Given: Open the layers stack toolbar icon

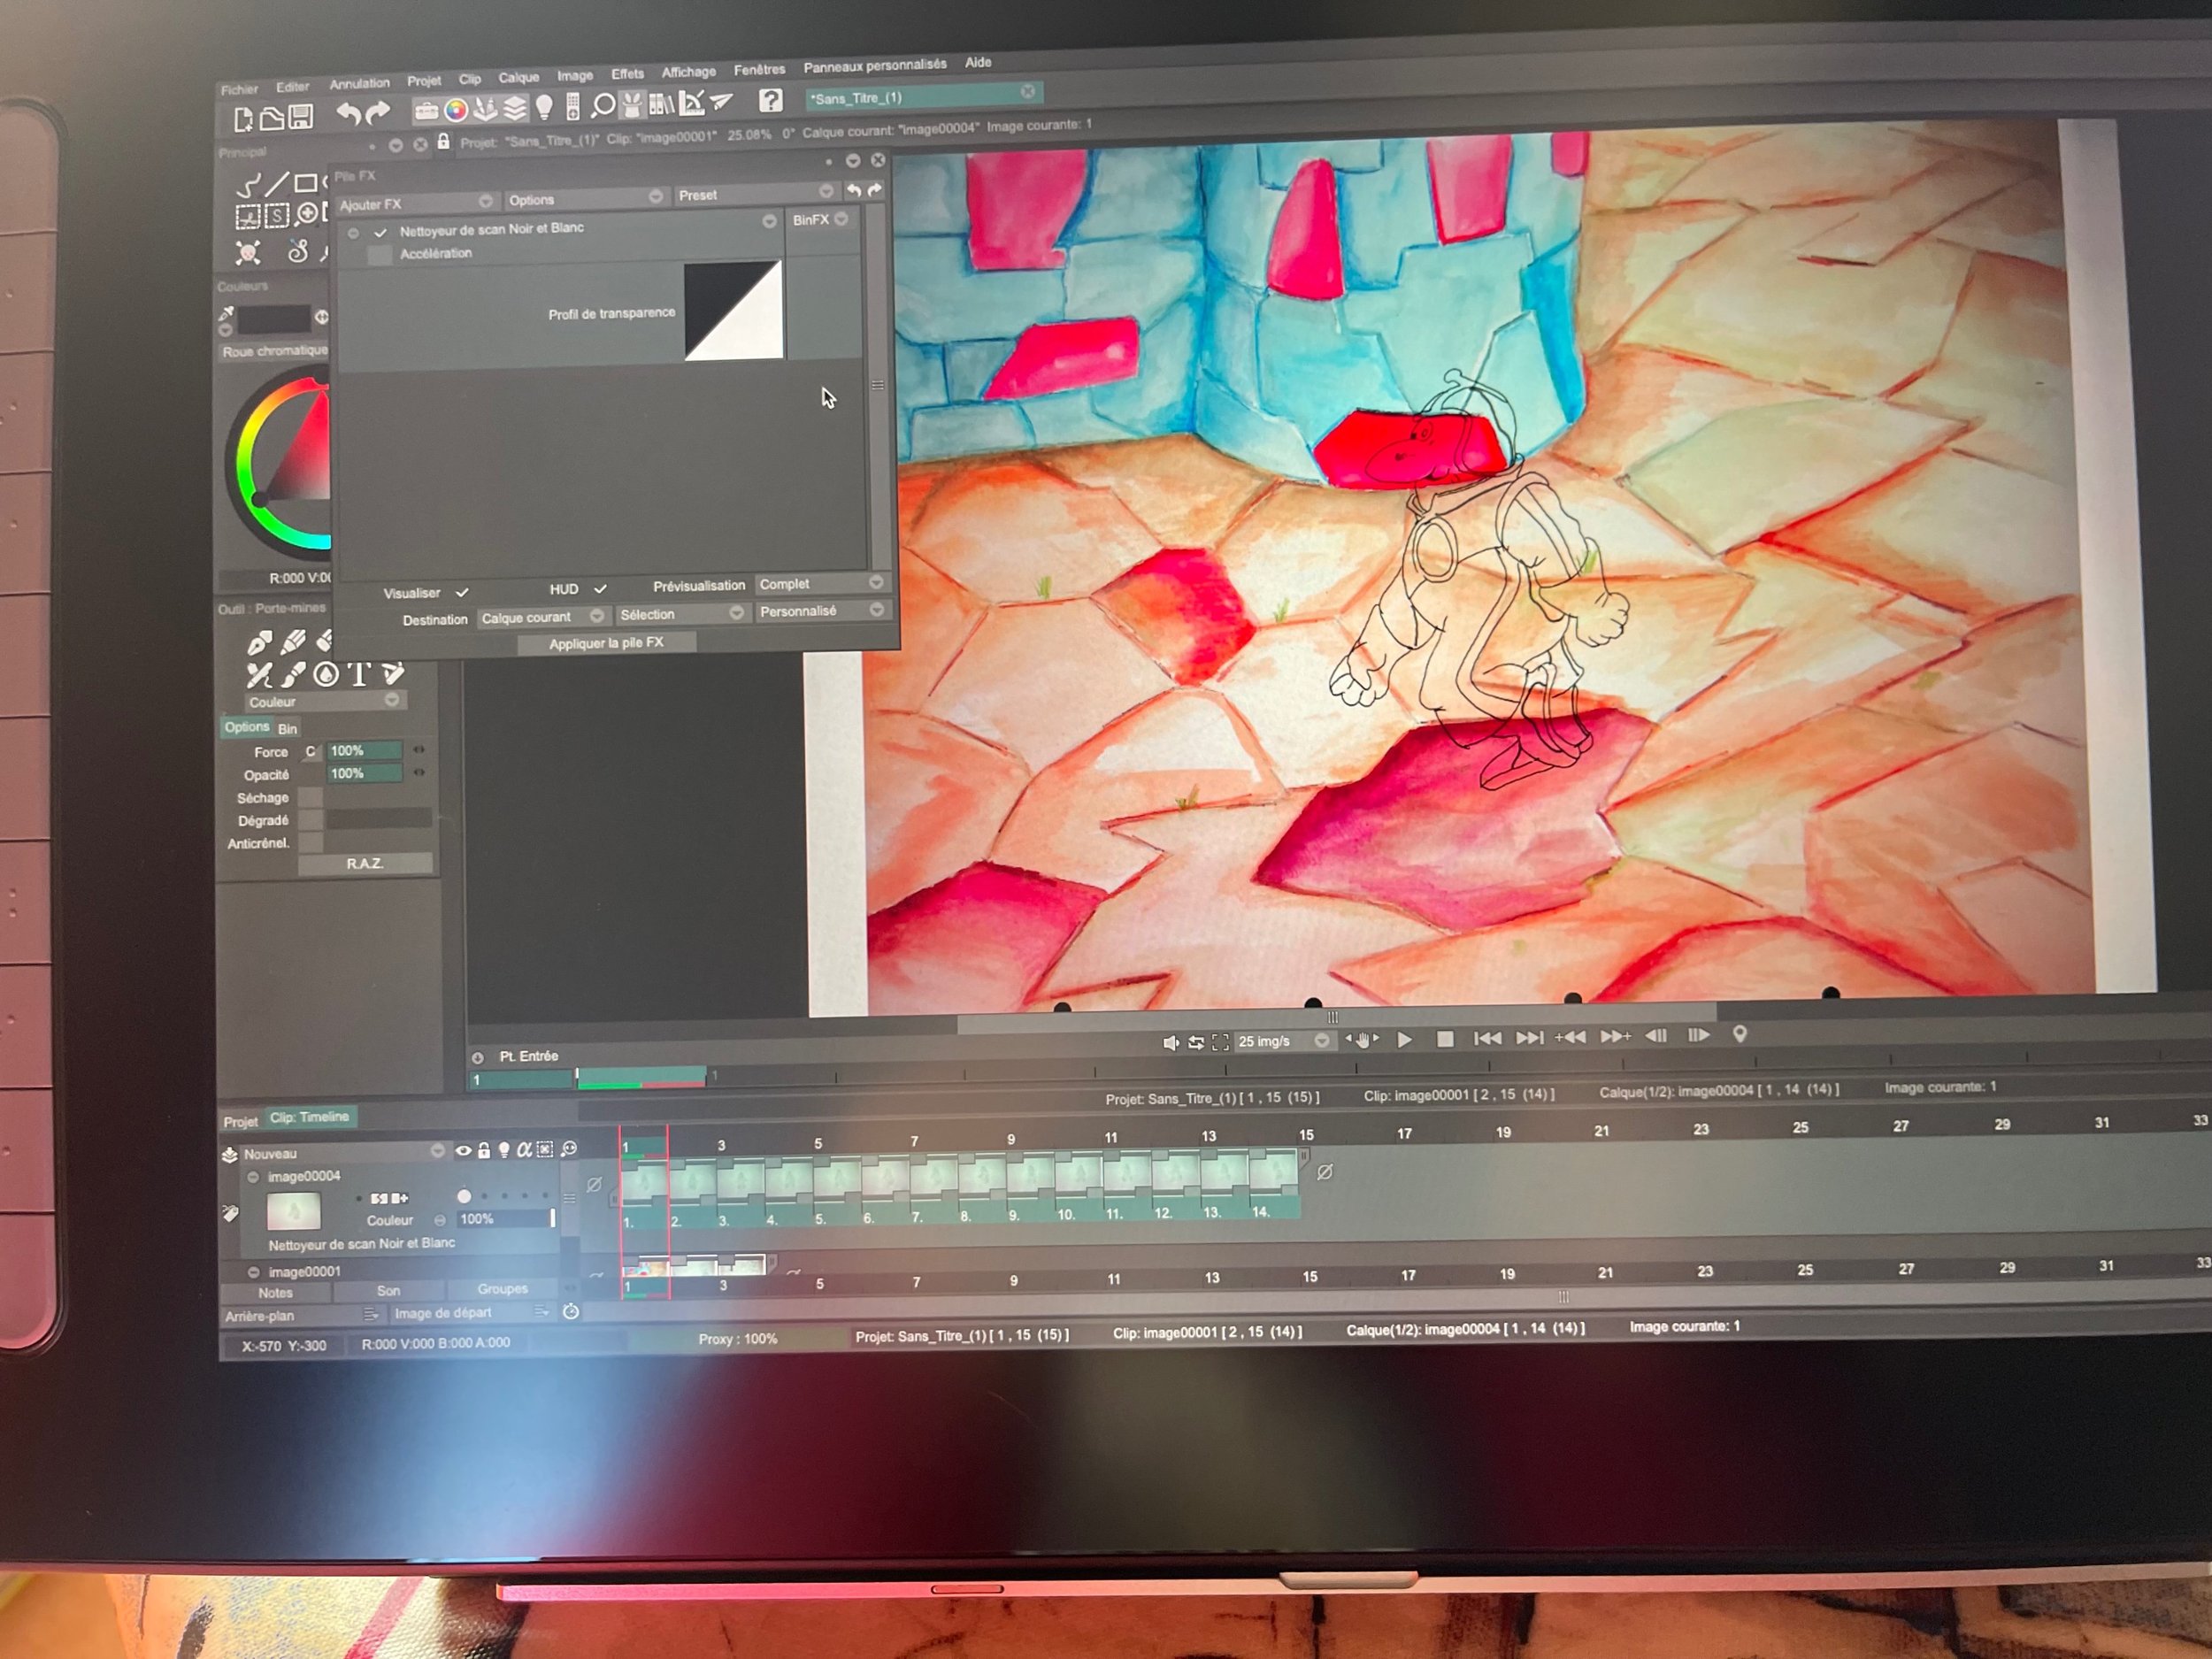Looking at the screenshot, I should (x=514, y=108).
